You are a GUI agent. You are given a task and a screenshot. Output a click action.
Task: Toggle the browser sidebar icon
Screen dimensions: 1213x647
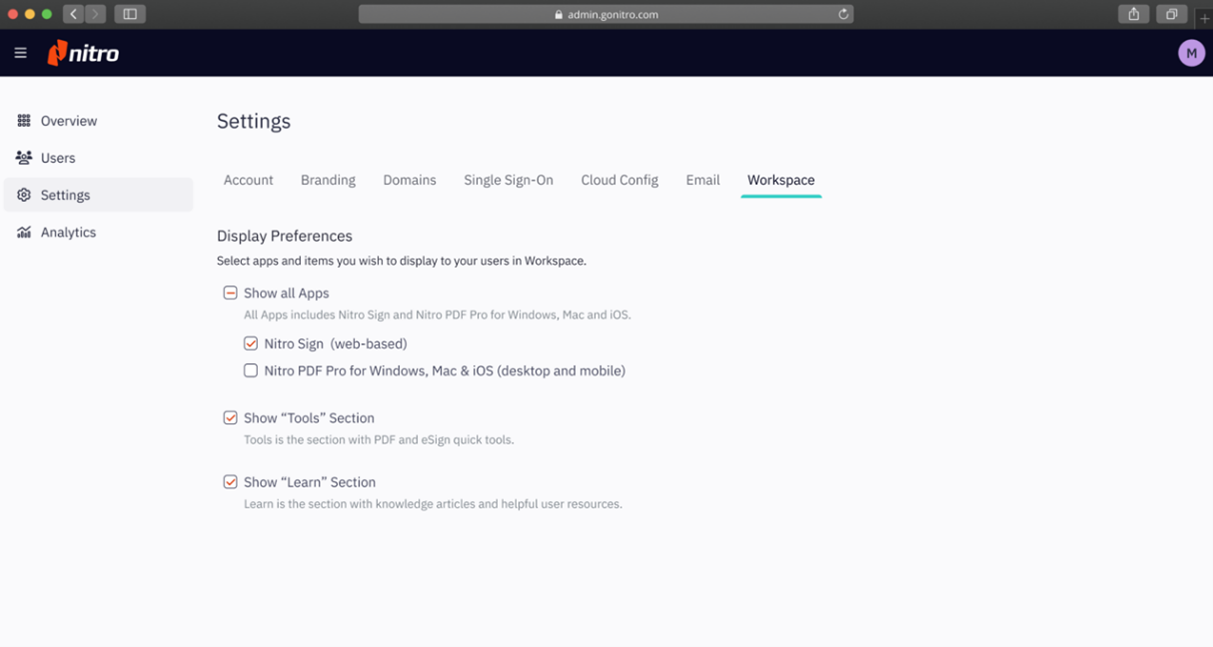129,14
